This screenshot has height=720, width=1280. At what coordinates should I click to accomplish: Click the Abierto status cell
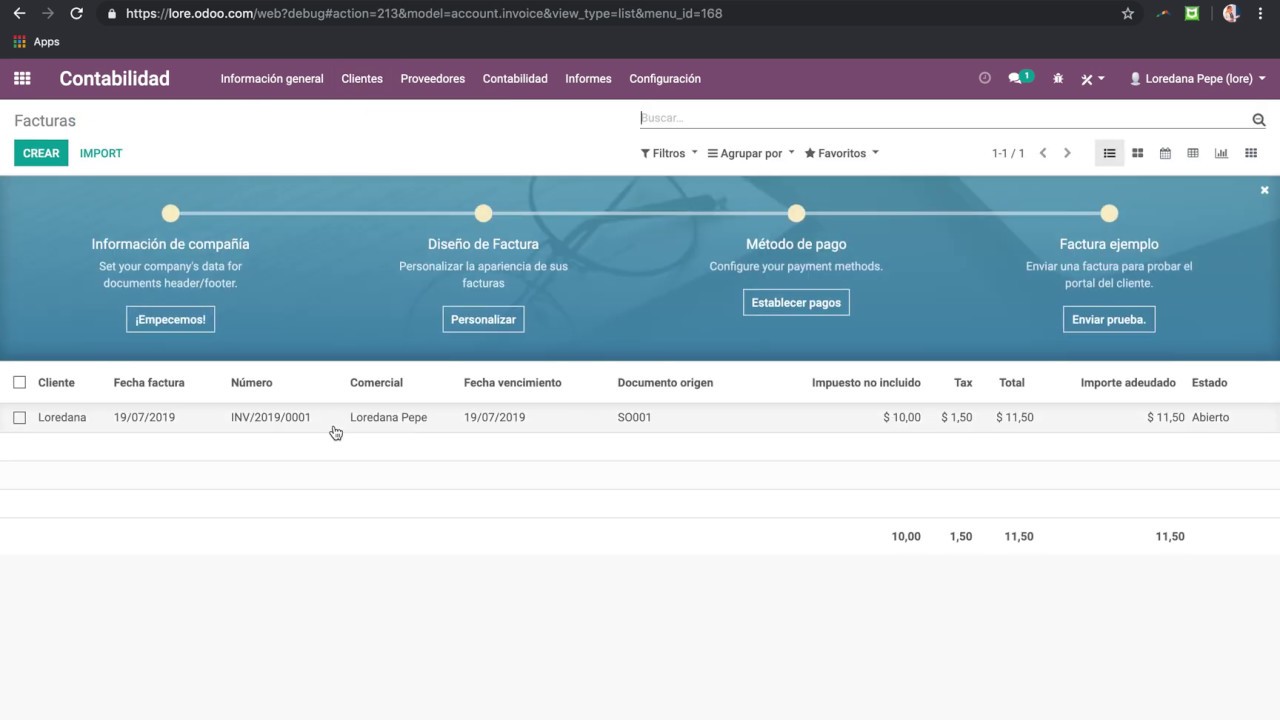point(1210,417)
